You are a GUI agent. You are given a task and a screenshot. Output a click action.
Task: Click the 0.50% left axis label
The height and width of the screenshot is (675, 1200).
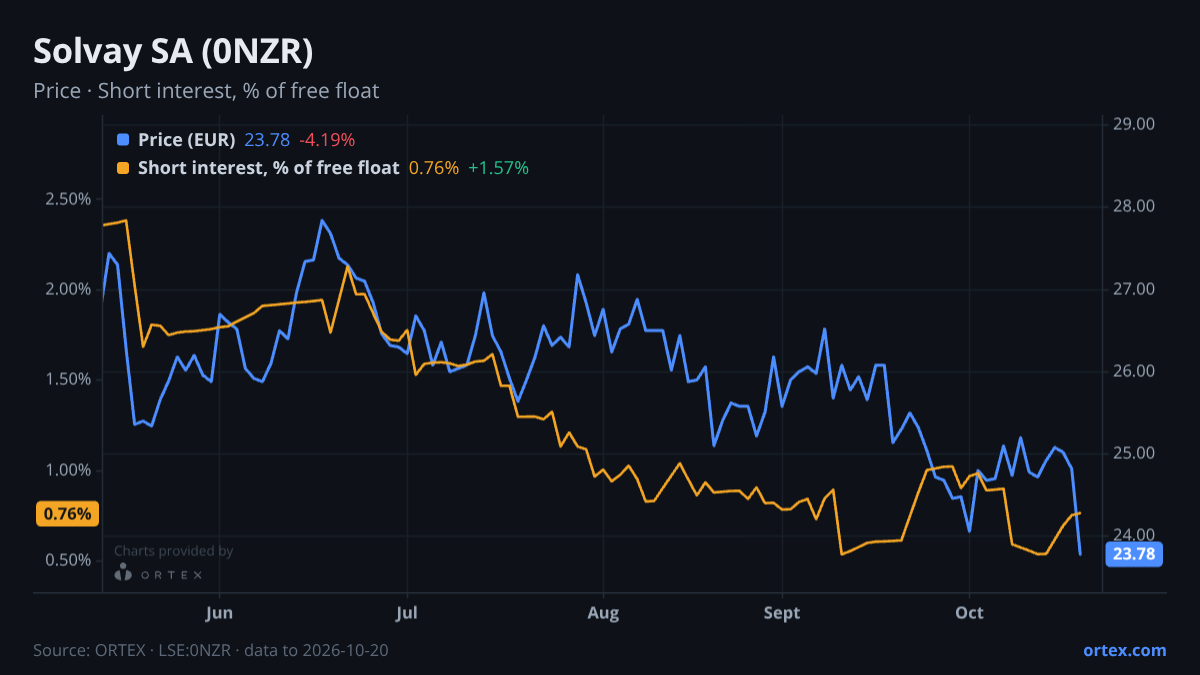point(68,560)
